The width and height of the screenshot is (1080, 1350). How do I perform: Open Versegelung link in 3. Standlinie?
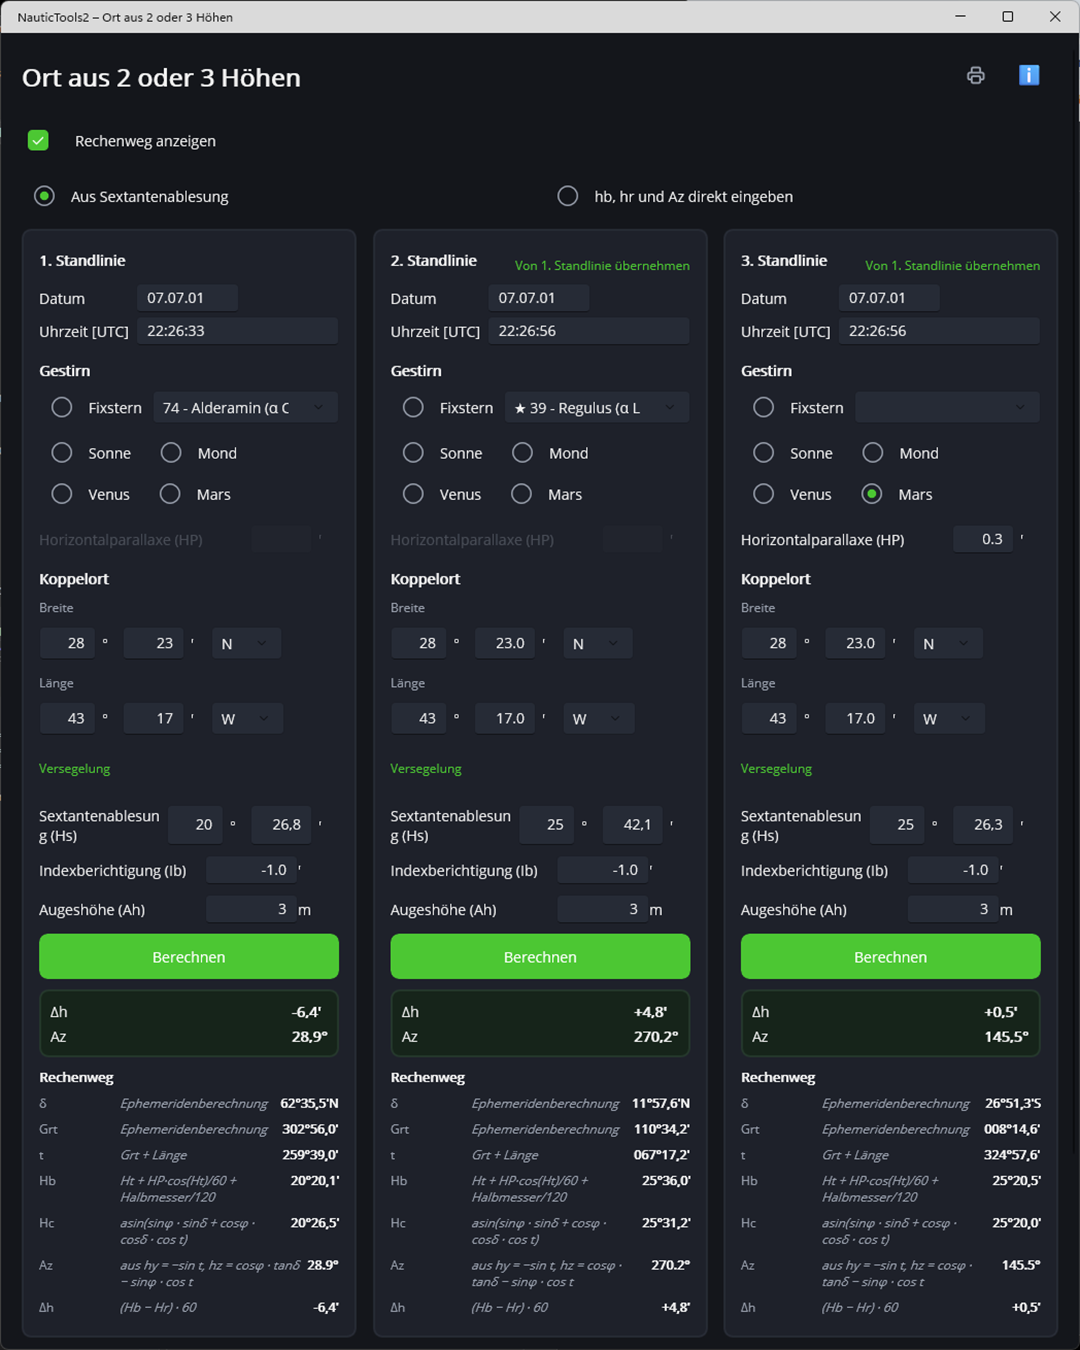pos(776,769)
